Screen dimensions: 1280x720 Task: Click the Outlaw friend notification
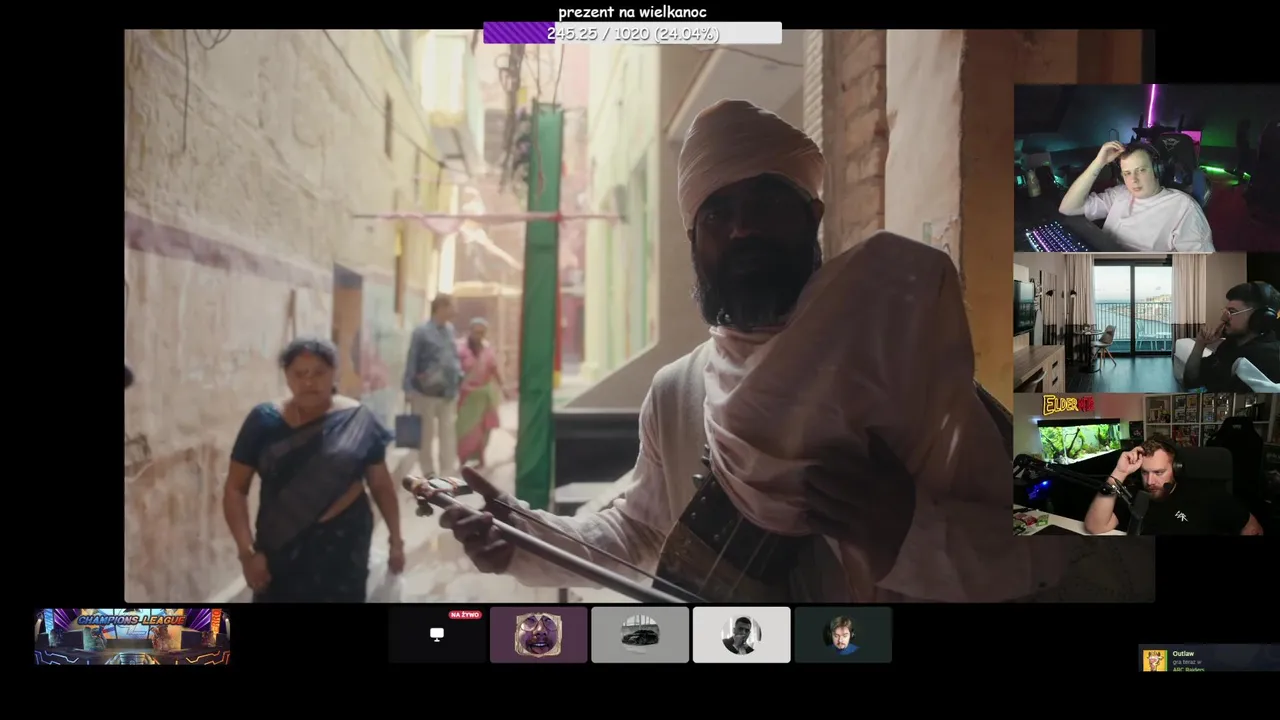(x=1209, y=658)
